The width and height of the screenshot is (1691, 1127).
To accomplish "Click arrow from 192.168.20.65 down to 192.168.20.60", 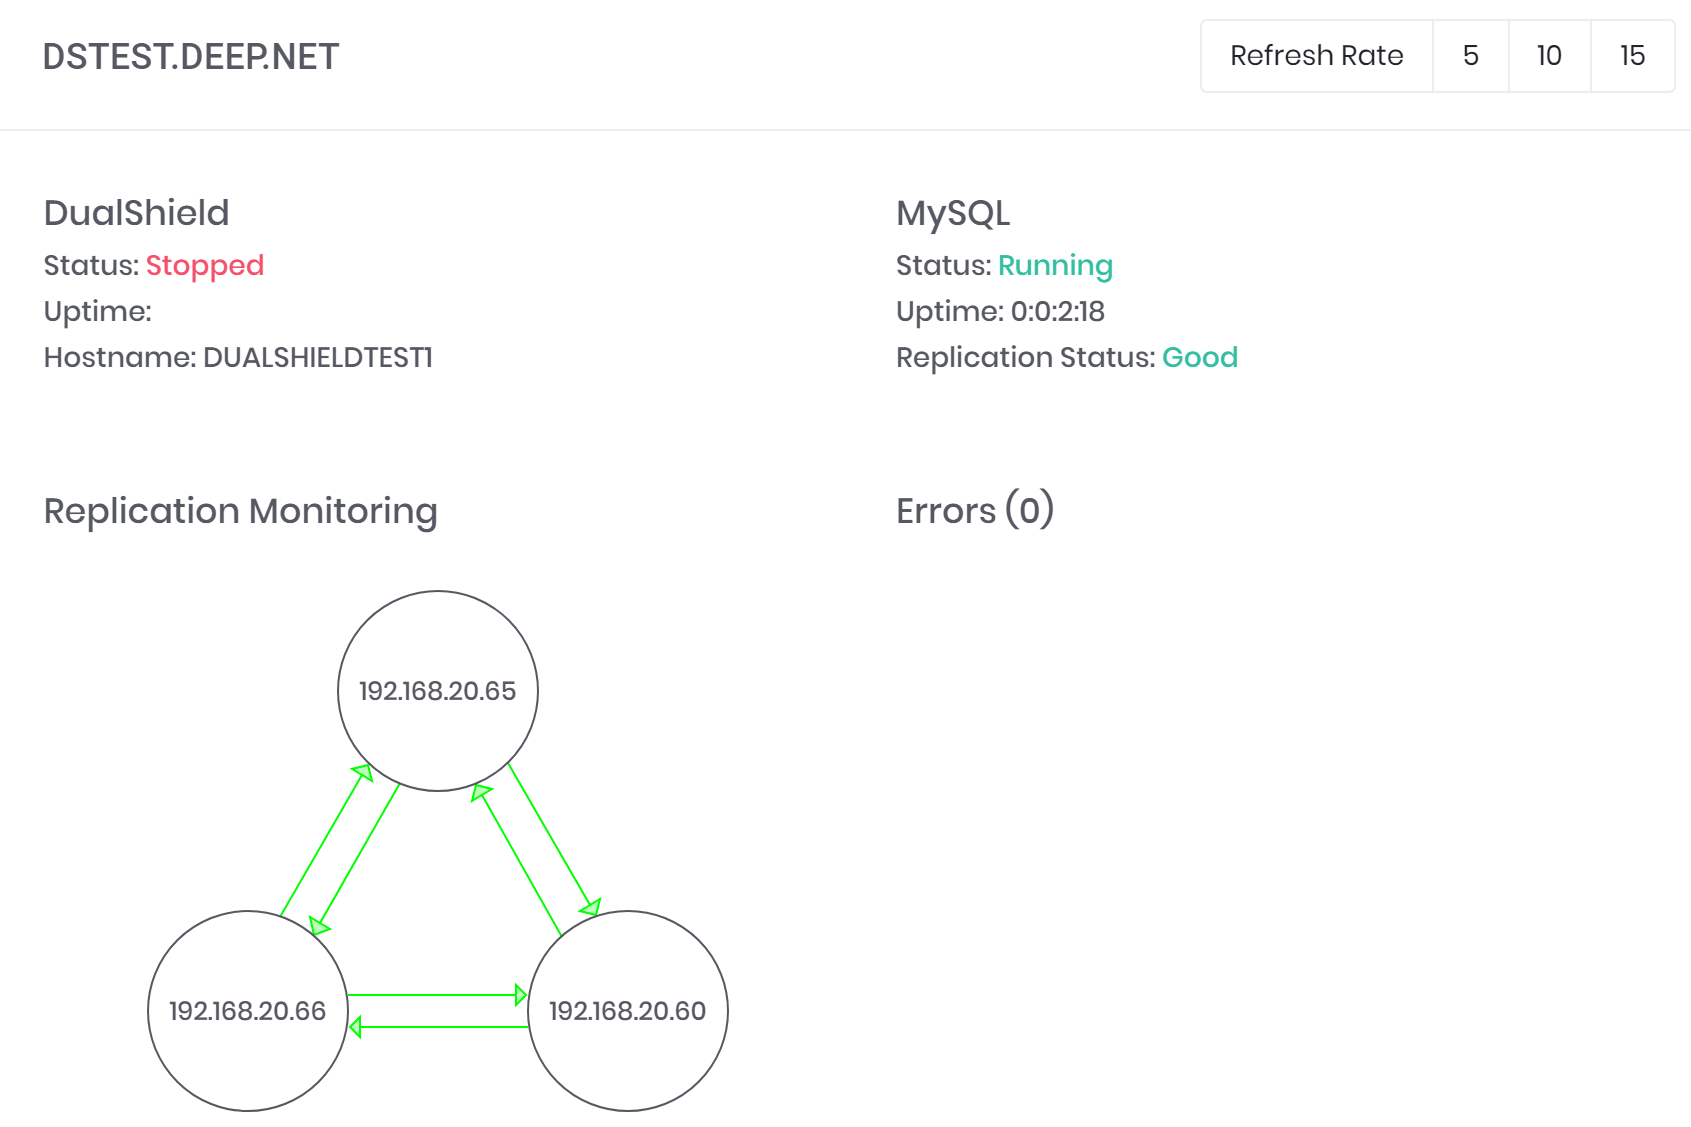I will tap(553, 838).
